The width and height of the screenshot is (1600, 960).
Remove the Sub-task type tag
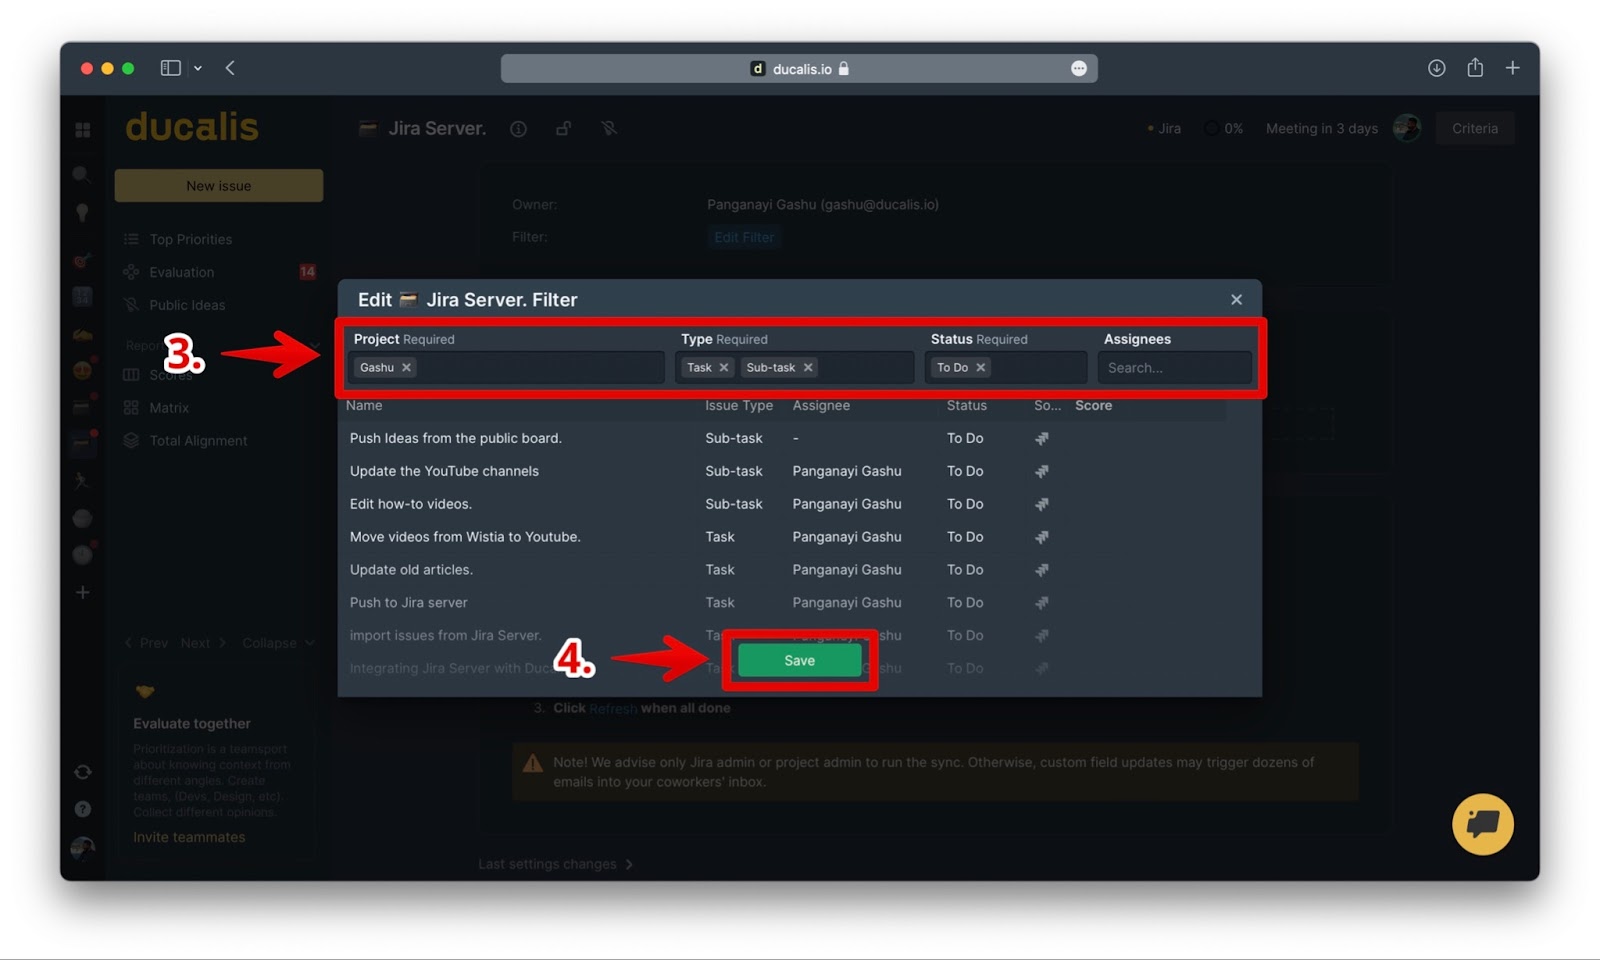(808, 368)
